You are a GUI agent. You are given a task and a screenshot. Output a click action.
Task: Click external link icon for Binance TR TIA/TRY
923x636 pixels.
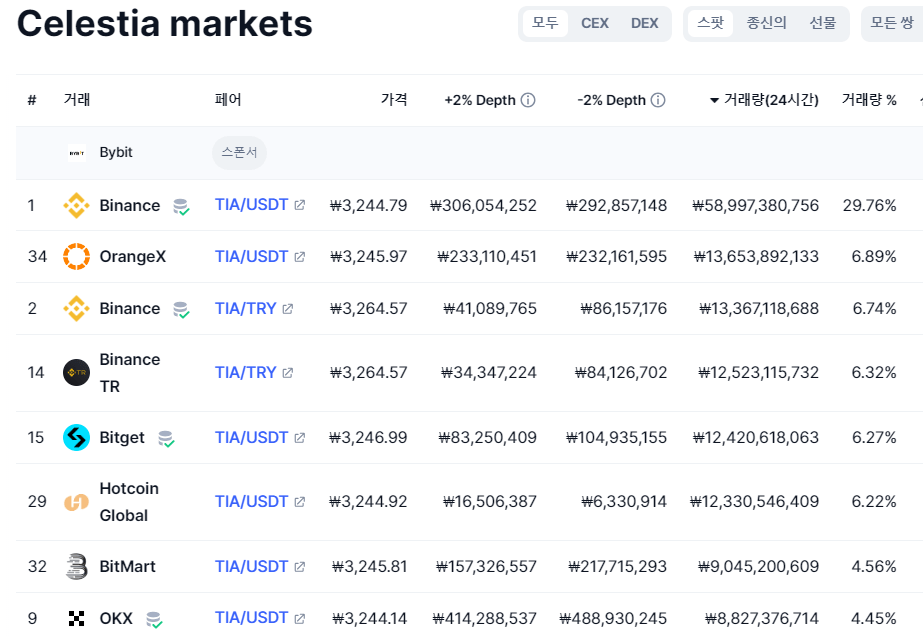(288, 373)
